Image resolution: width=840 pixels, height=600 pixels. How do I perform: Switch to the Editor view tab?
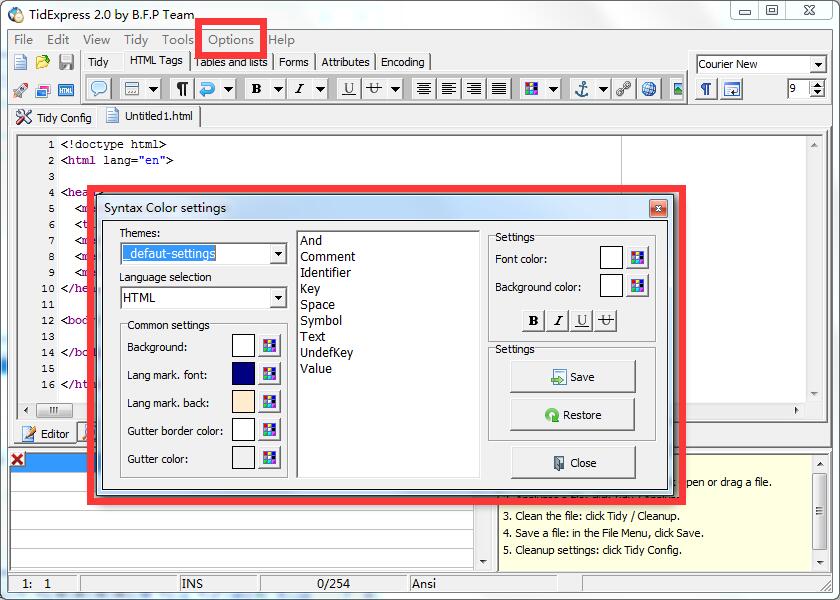point(46,433)
